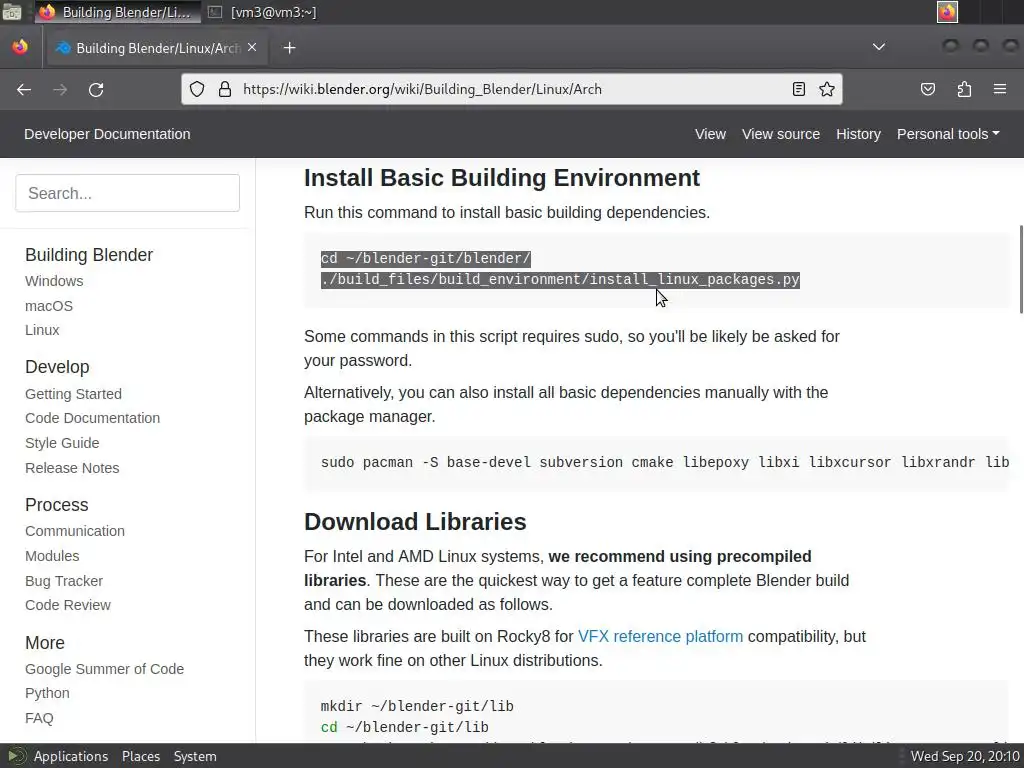Select the Building Blender/Linux/Arch browser tab
This screenshot has width=1024, height=768.
[x=157, y=48]
